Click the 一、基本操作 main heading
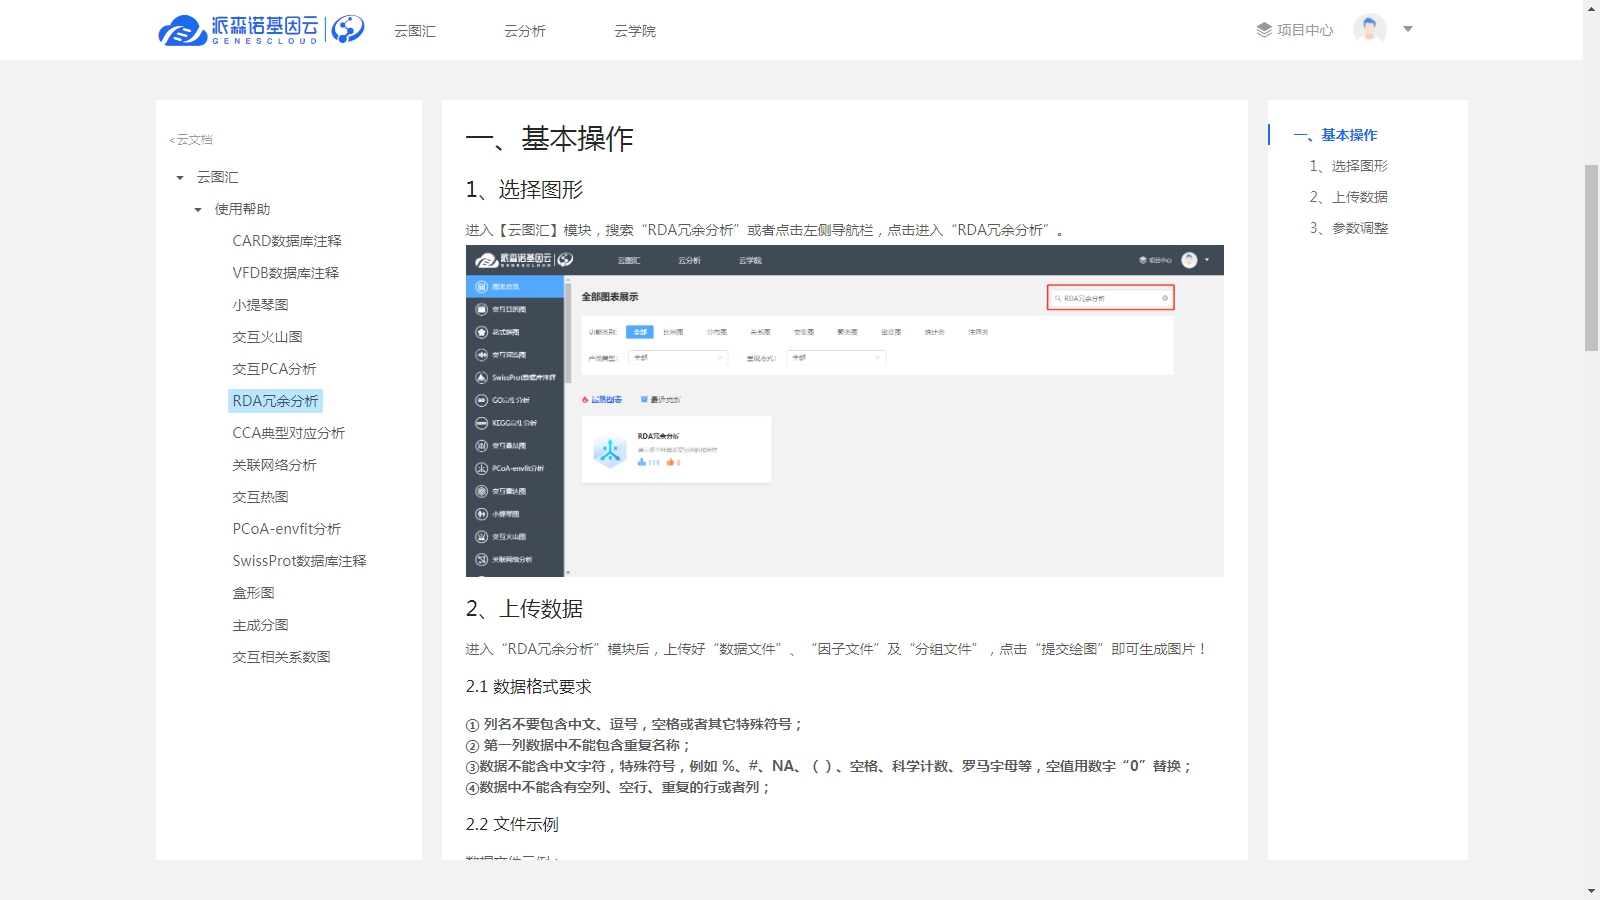Image resolution: width=1600 pixels, height=900 pixels. 550,139
